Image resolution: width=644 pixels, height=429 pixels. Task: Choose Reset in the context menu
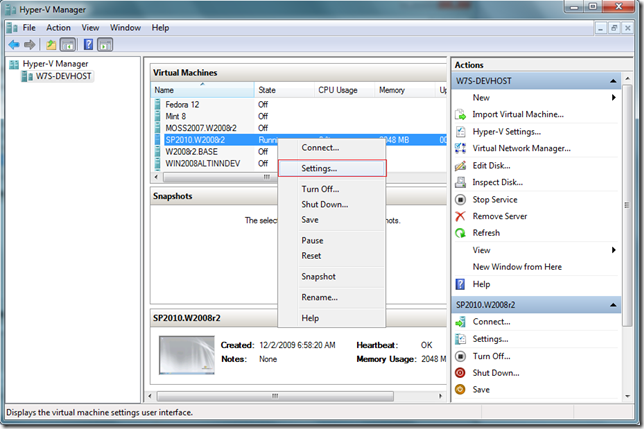[x=332, y=256]
